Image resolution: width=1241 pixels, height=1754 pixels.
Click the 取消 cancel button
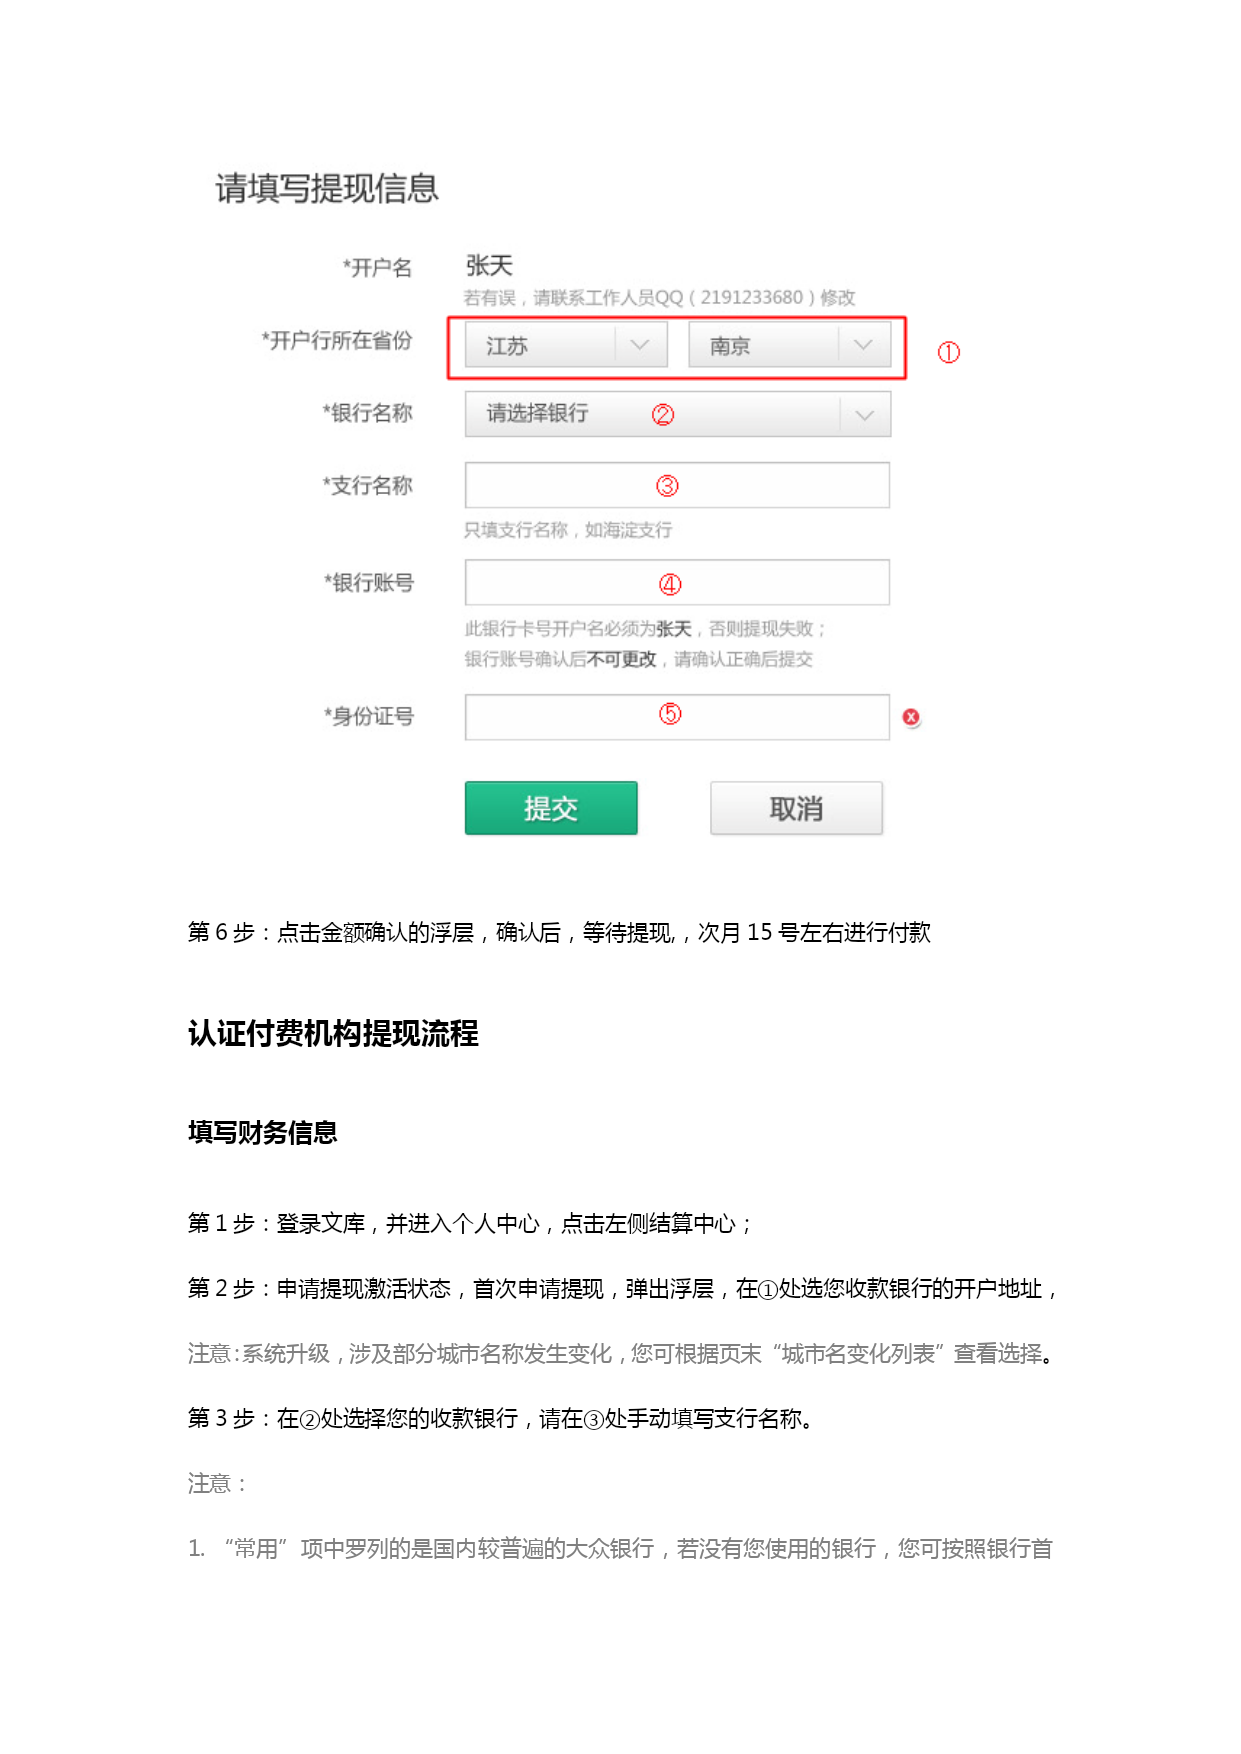point(796,808)
